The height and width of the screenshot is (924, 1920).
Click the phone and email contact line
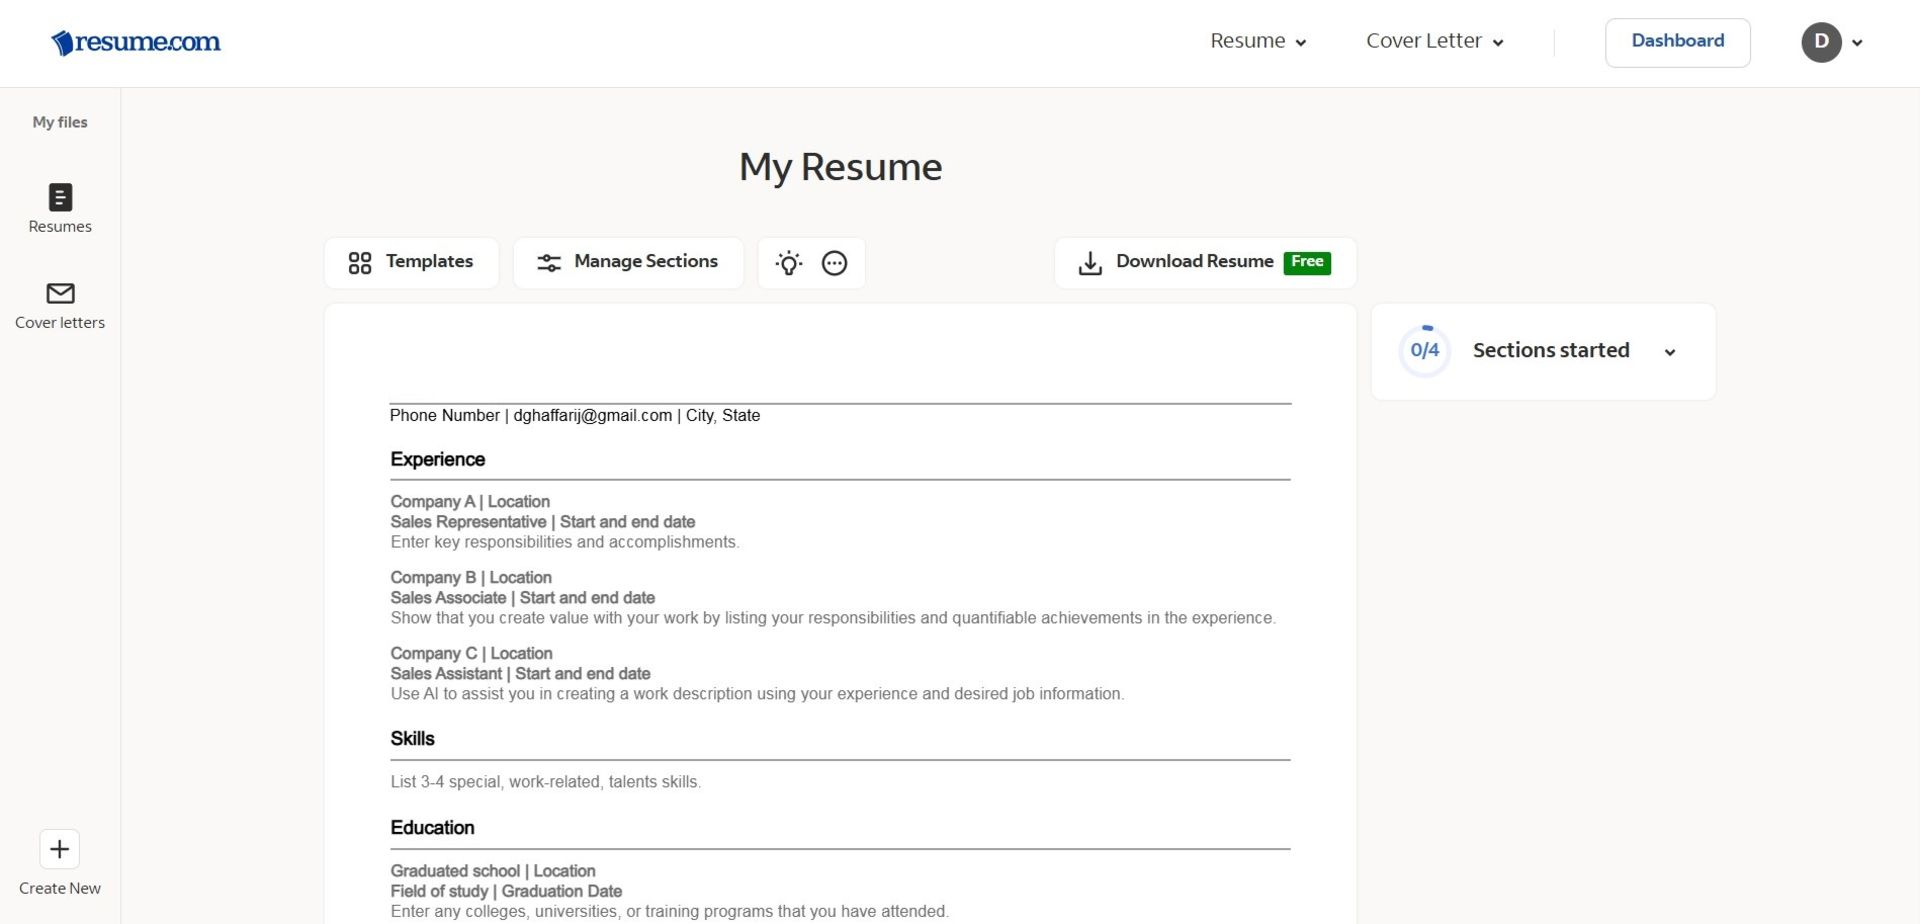(574, 415)
